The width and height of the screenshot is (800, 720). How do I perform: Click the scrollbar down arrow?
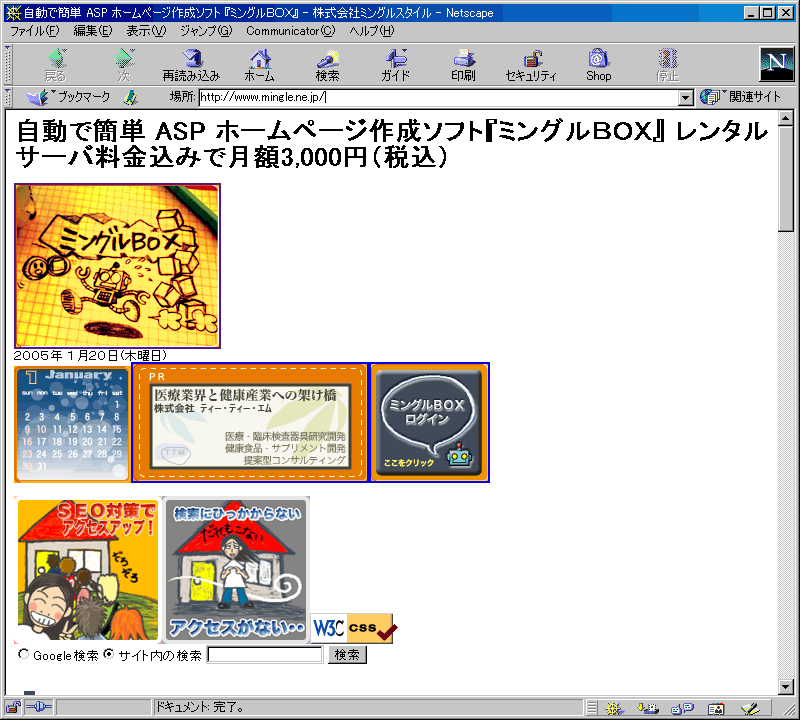[786, 687]
